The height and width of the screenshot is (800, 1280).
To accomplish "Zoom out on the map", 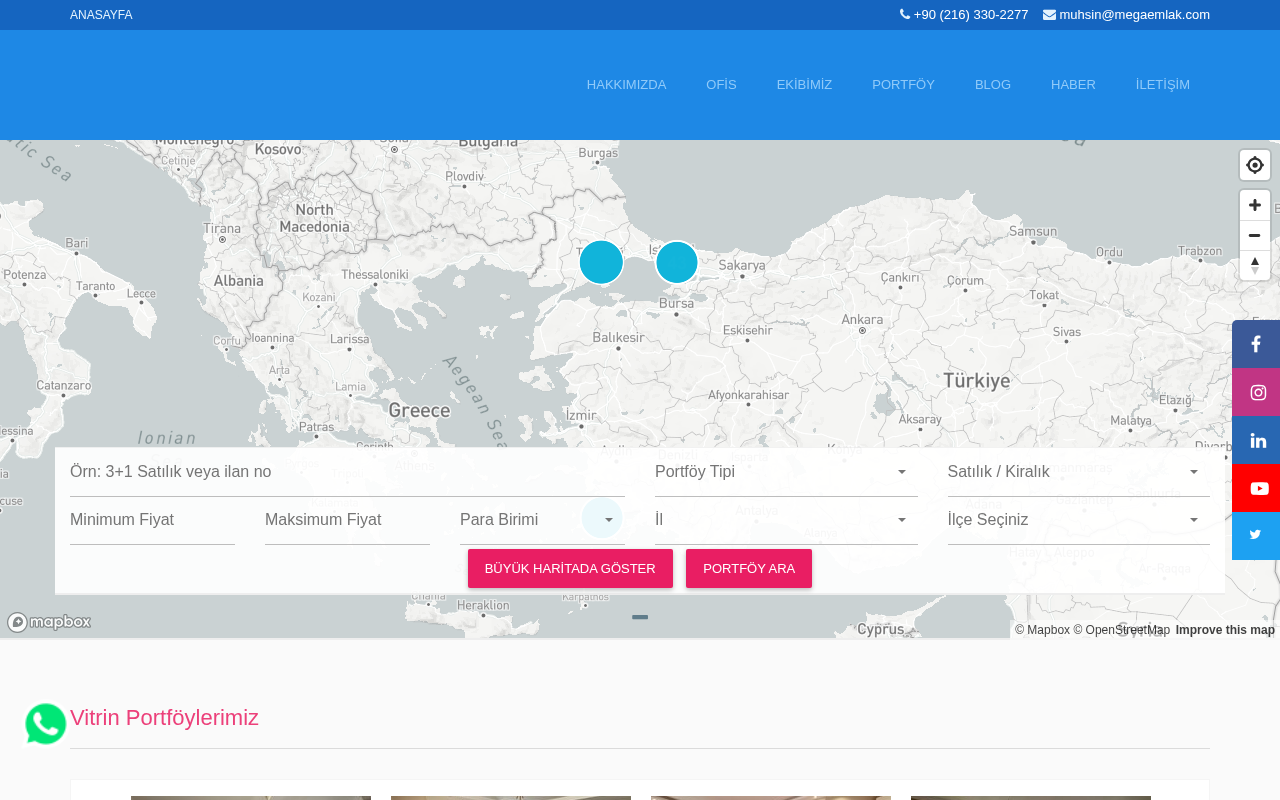I will tap(1255, 235).
